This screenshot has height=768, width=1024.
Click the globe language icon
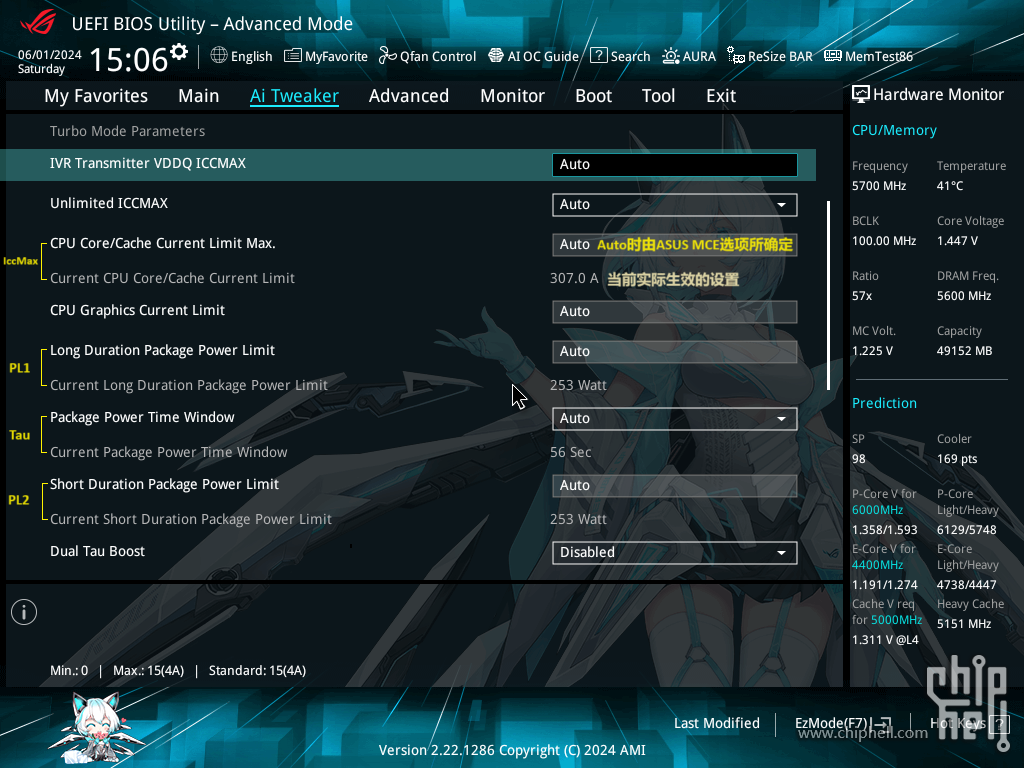click(219, 56)
